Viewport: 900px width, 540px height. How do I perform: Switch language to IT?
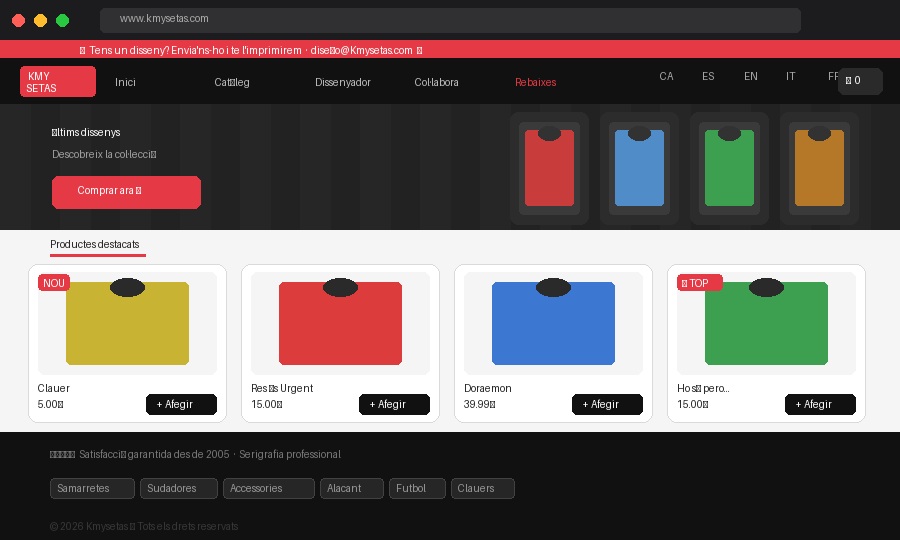[x=790, y=76]
